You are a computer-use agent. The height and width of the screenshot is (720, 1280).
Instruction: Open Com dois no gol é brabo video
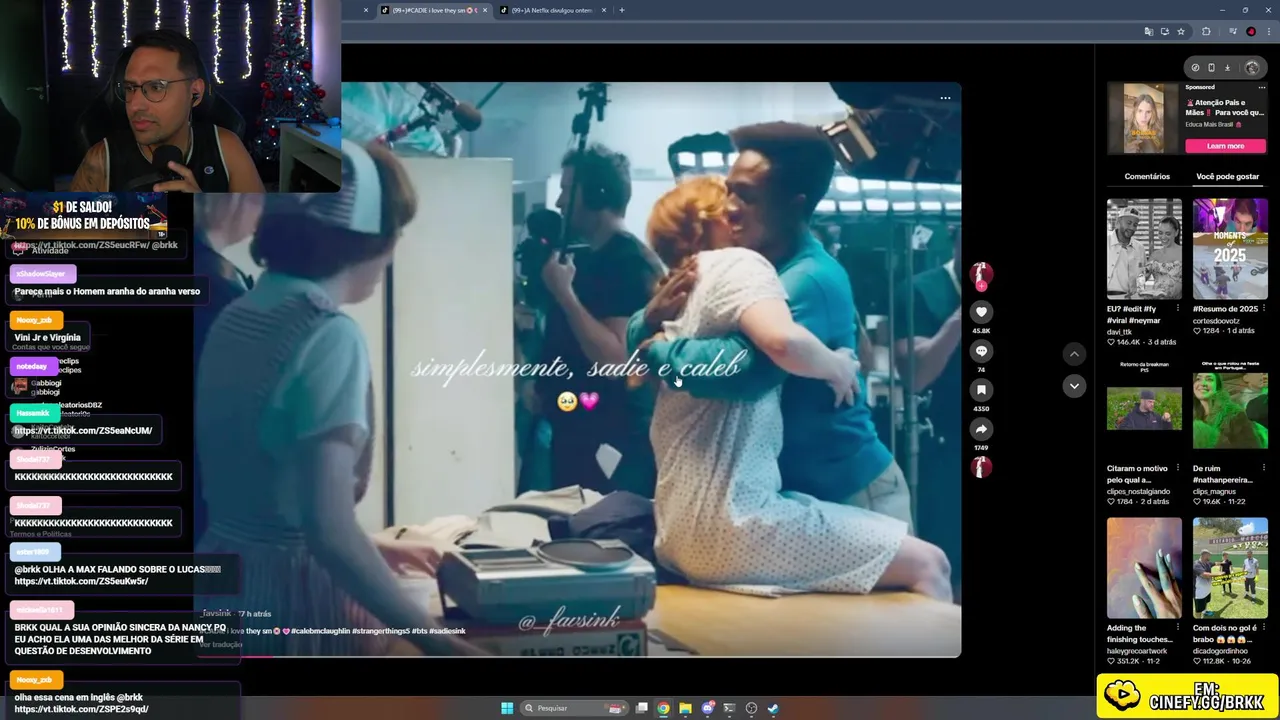1230,568
